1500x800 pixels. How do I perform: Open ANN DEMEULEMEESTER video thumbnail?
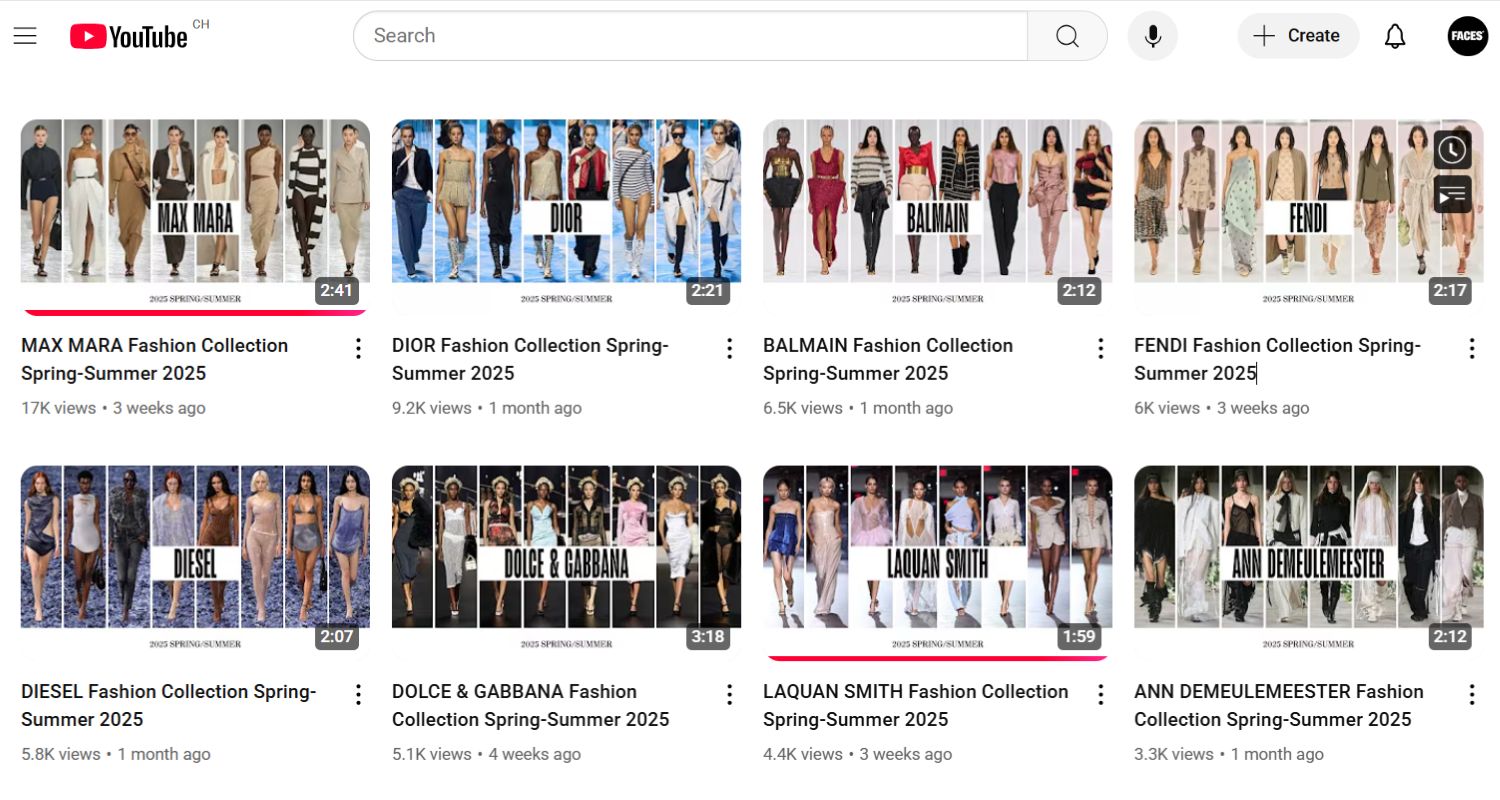point(1308,563)
